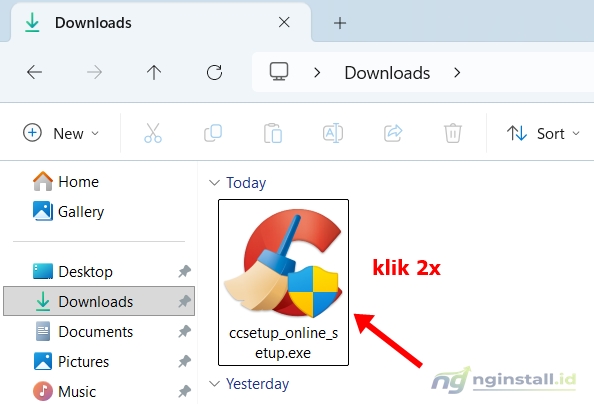Expand chevron after Downloads in address bar
The height and width of the screenshot is (404, 594).
tap(457, 72)
